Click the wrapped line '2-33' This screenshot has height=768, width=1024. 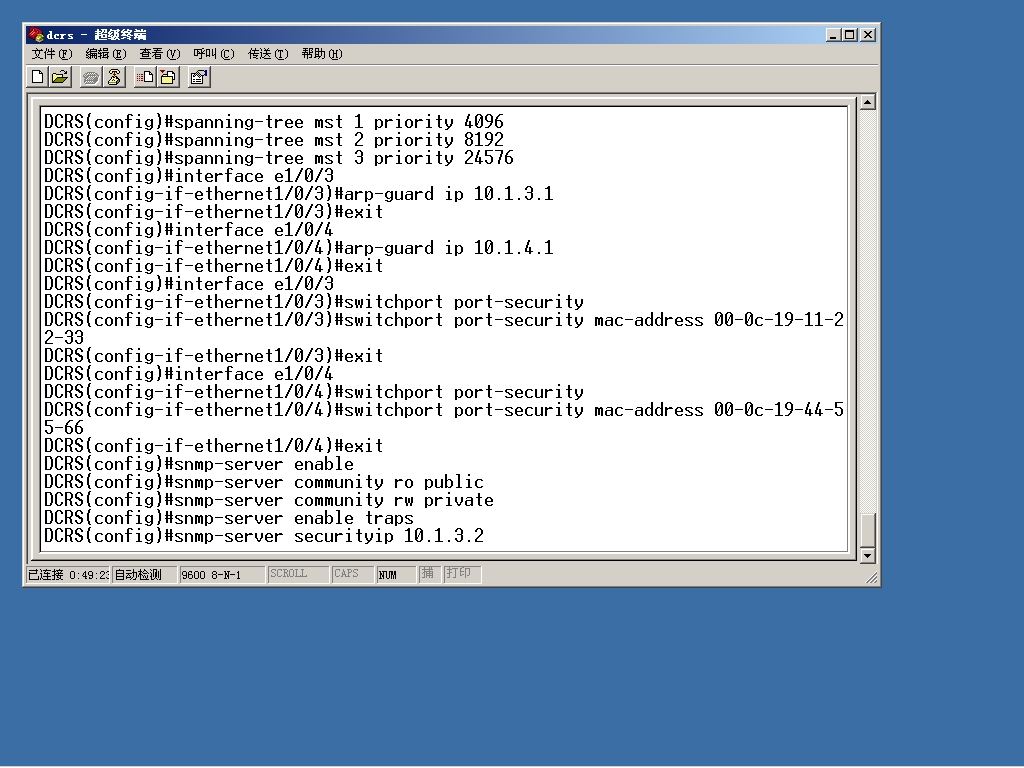click(x=64, y=338)
